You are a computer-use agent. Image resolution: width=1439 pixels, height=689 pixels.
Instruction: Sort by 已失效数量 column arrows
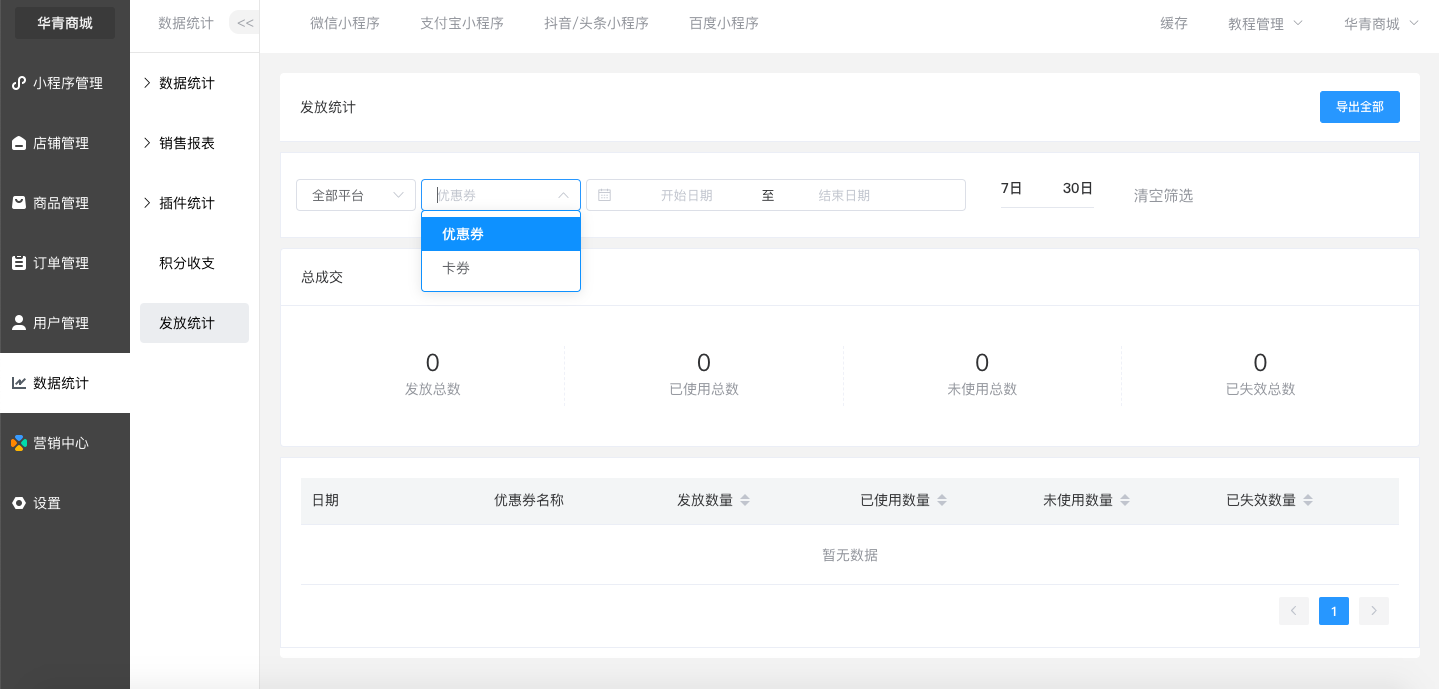pos(1308,500)
